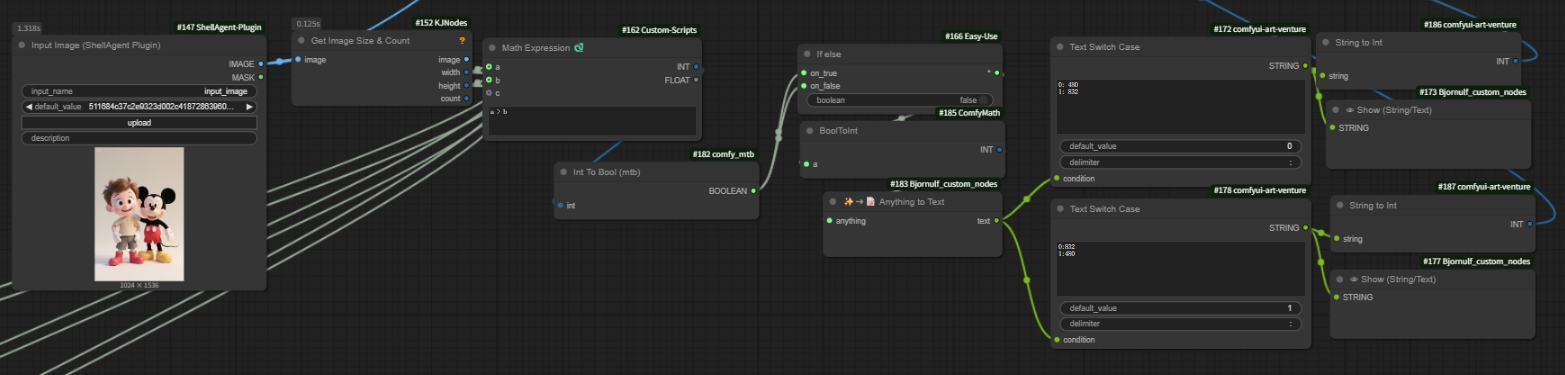This screenshot has height=375, width=1565.
Task: Click the eye icon on Show (String/Text) node #177
Action: coord(1351,279)
